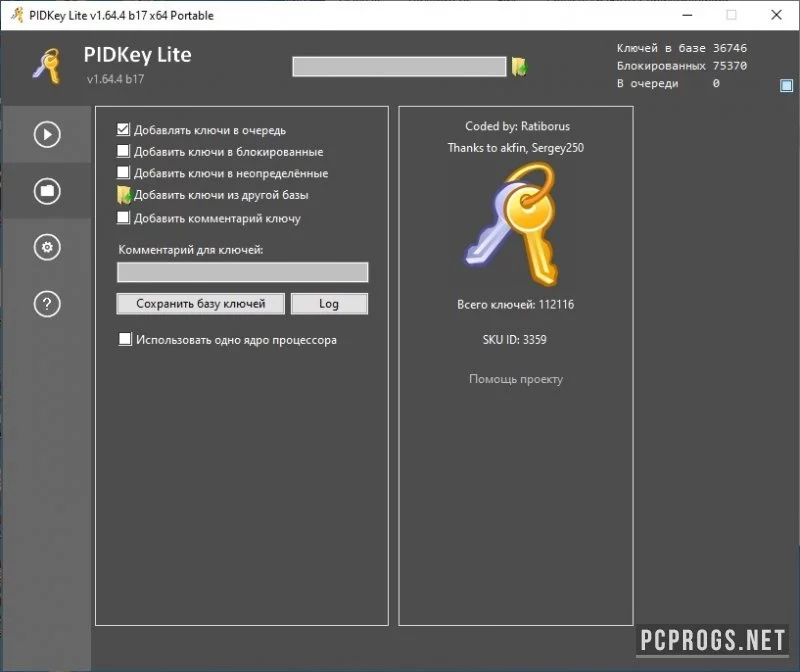The image size is (800, 672).
Task: Enable 'Добавить ключи в неопределённые' checkbox
Action: [x=123, y=172]
